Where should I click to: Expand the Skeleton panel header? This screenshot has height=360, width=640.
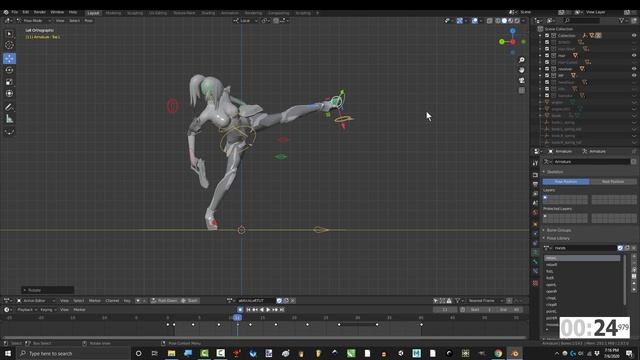click(554, 172)
